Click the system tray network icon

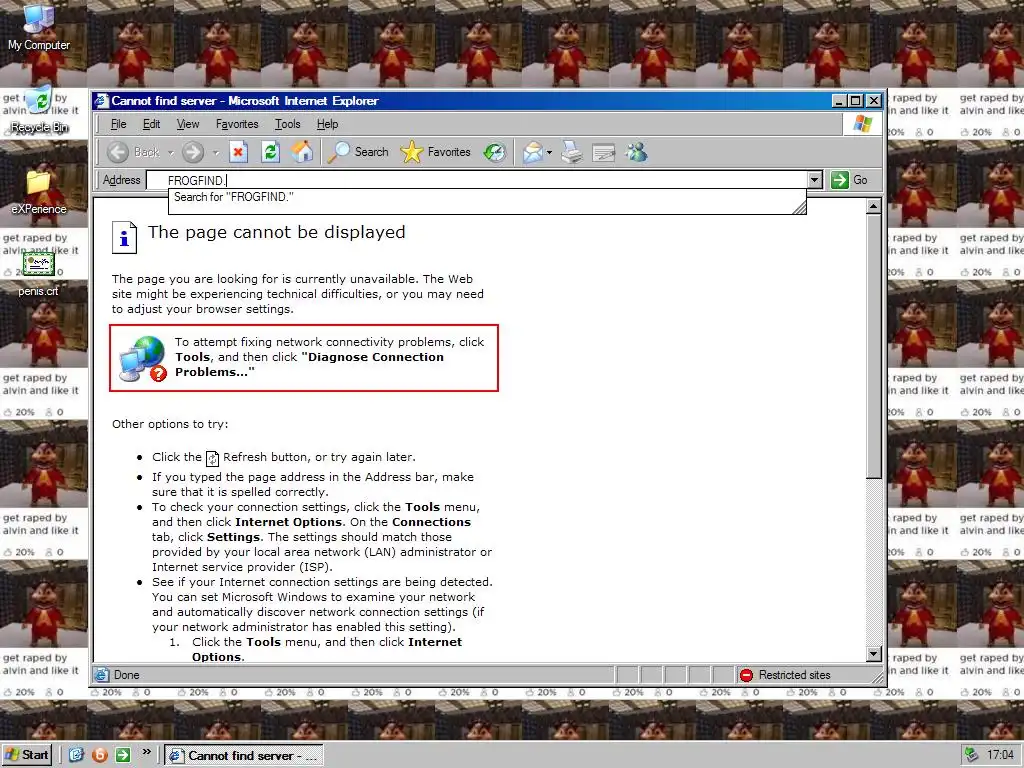pyautogui.click(x=972, y=755)
